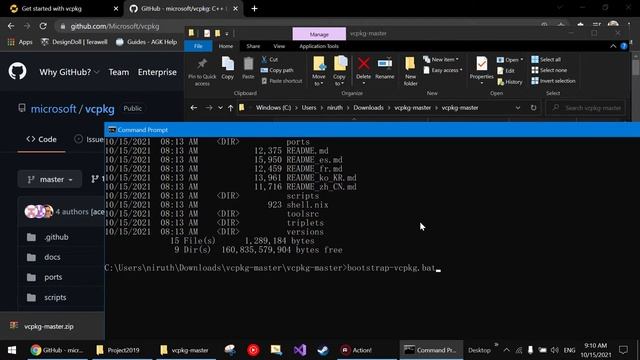
Task: Click Copy path in the ribbon
Action: pyautogui.click(x=277, y=70)
